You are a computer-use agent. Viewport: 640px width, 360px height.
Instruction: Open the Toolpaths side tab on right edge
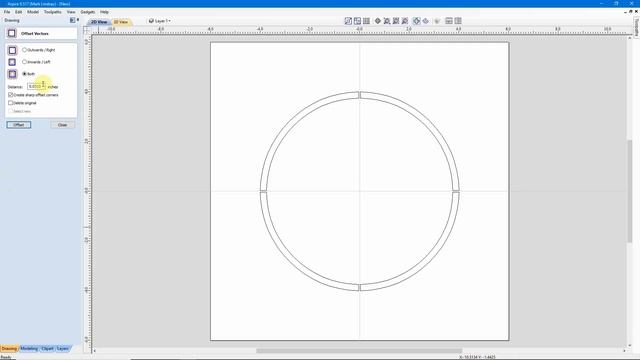pyautogui.click(x=636, y=27)
